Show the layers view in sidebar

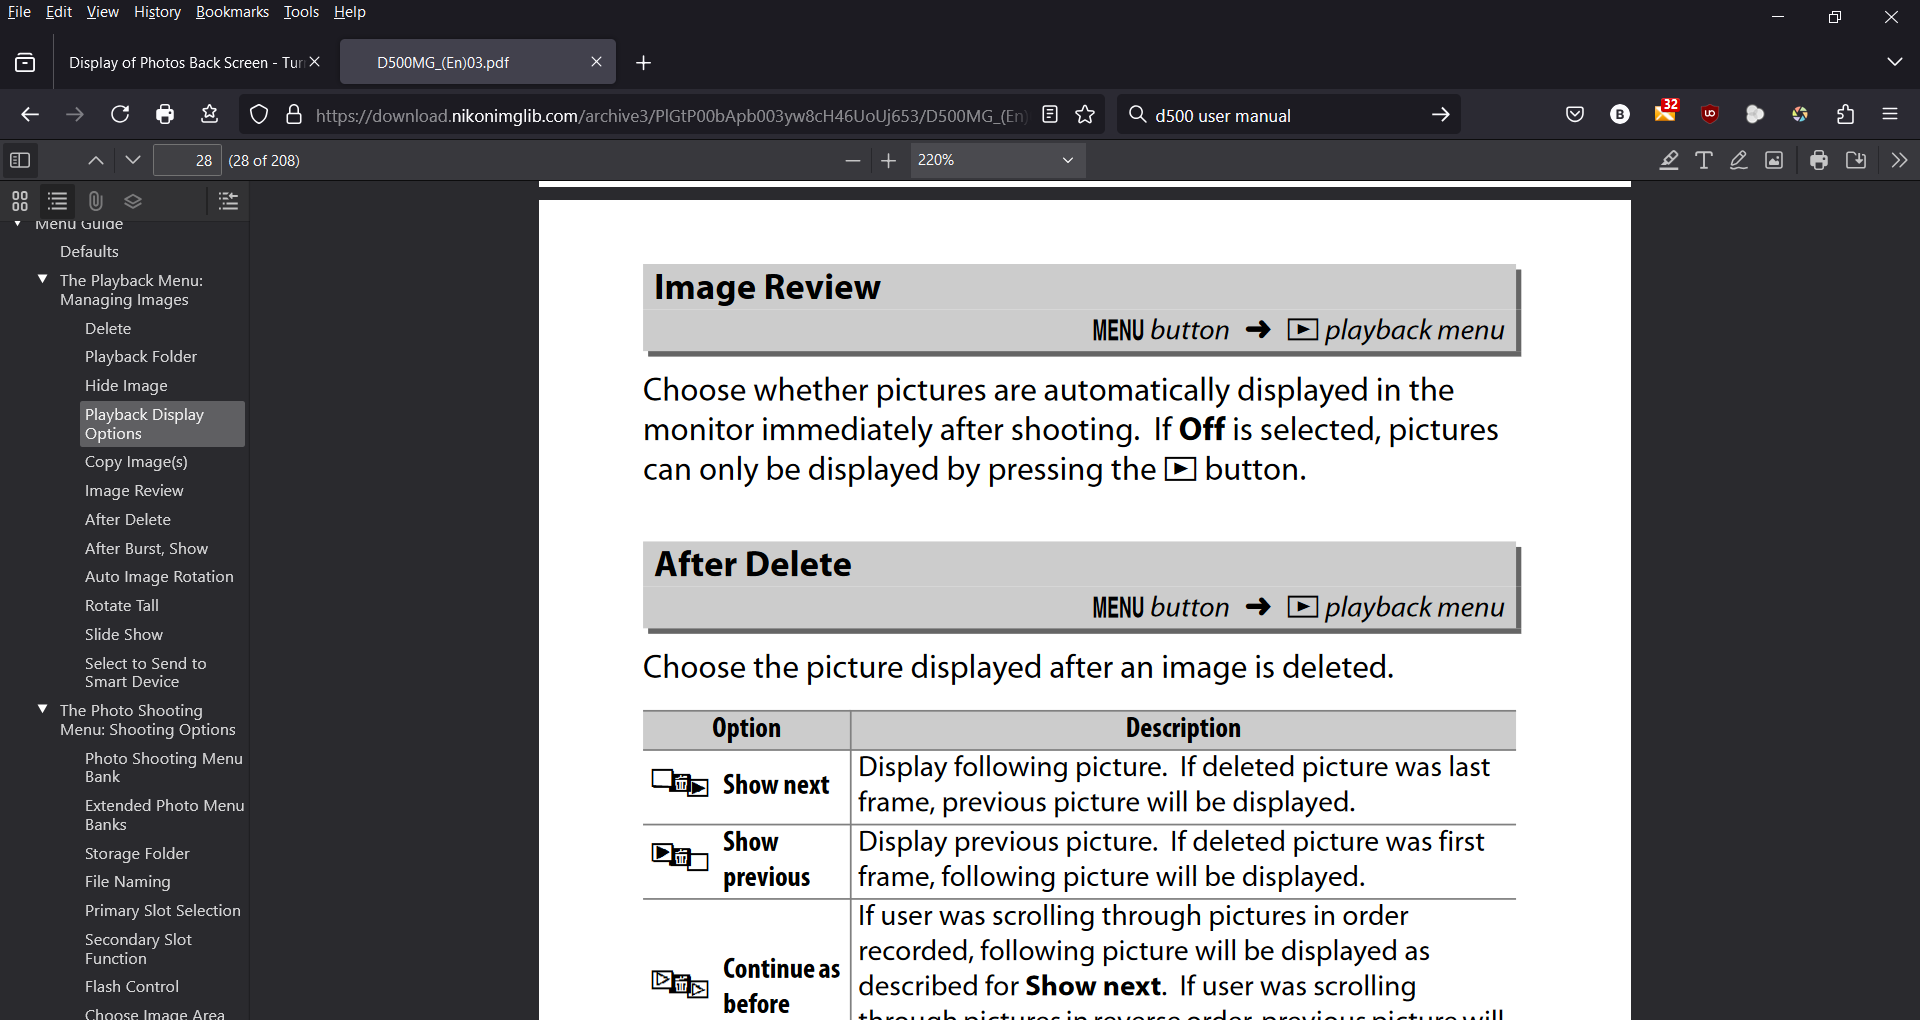click(x=133, y=201)
